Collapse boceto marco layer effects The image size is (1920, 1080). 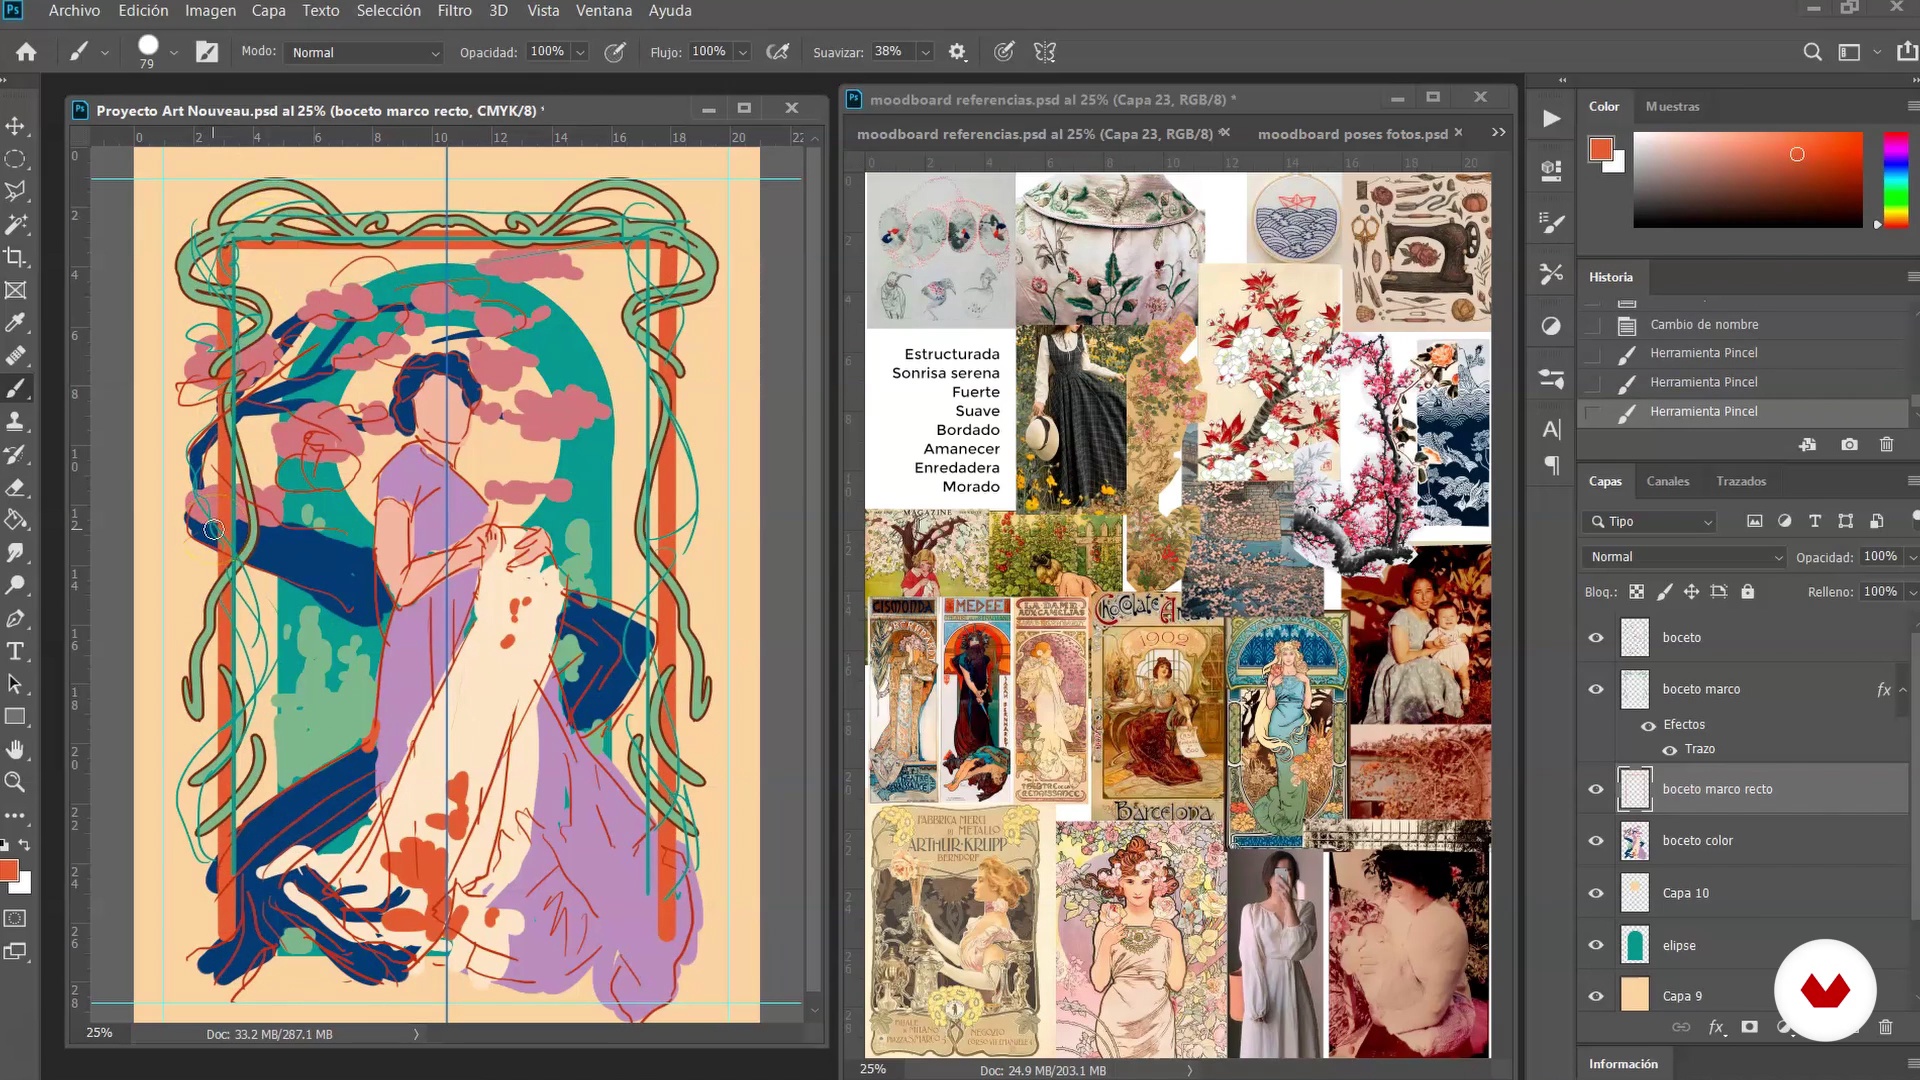point(1903,690)
